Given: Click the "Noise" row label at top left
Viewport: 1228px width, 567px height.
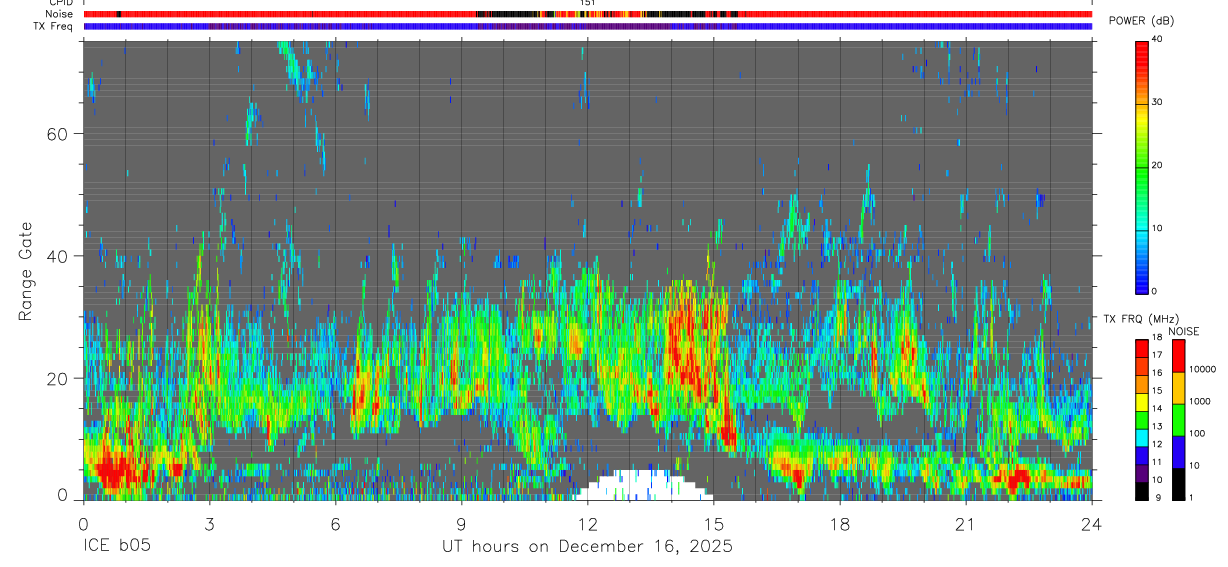Looking at the screenshot, I should tap(60, 14).
